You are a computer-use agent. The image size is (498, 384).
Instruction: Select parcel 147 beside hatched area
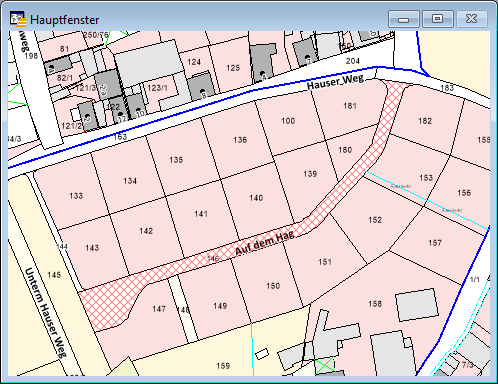pyautogui.click(x=159, y=309)
